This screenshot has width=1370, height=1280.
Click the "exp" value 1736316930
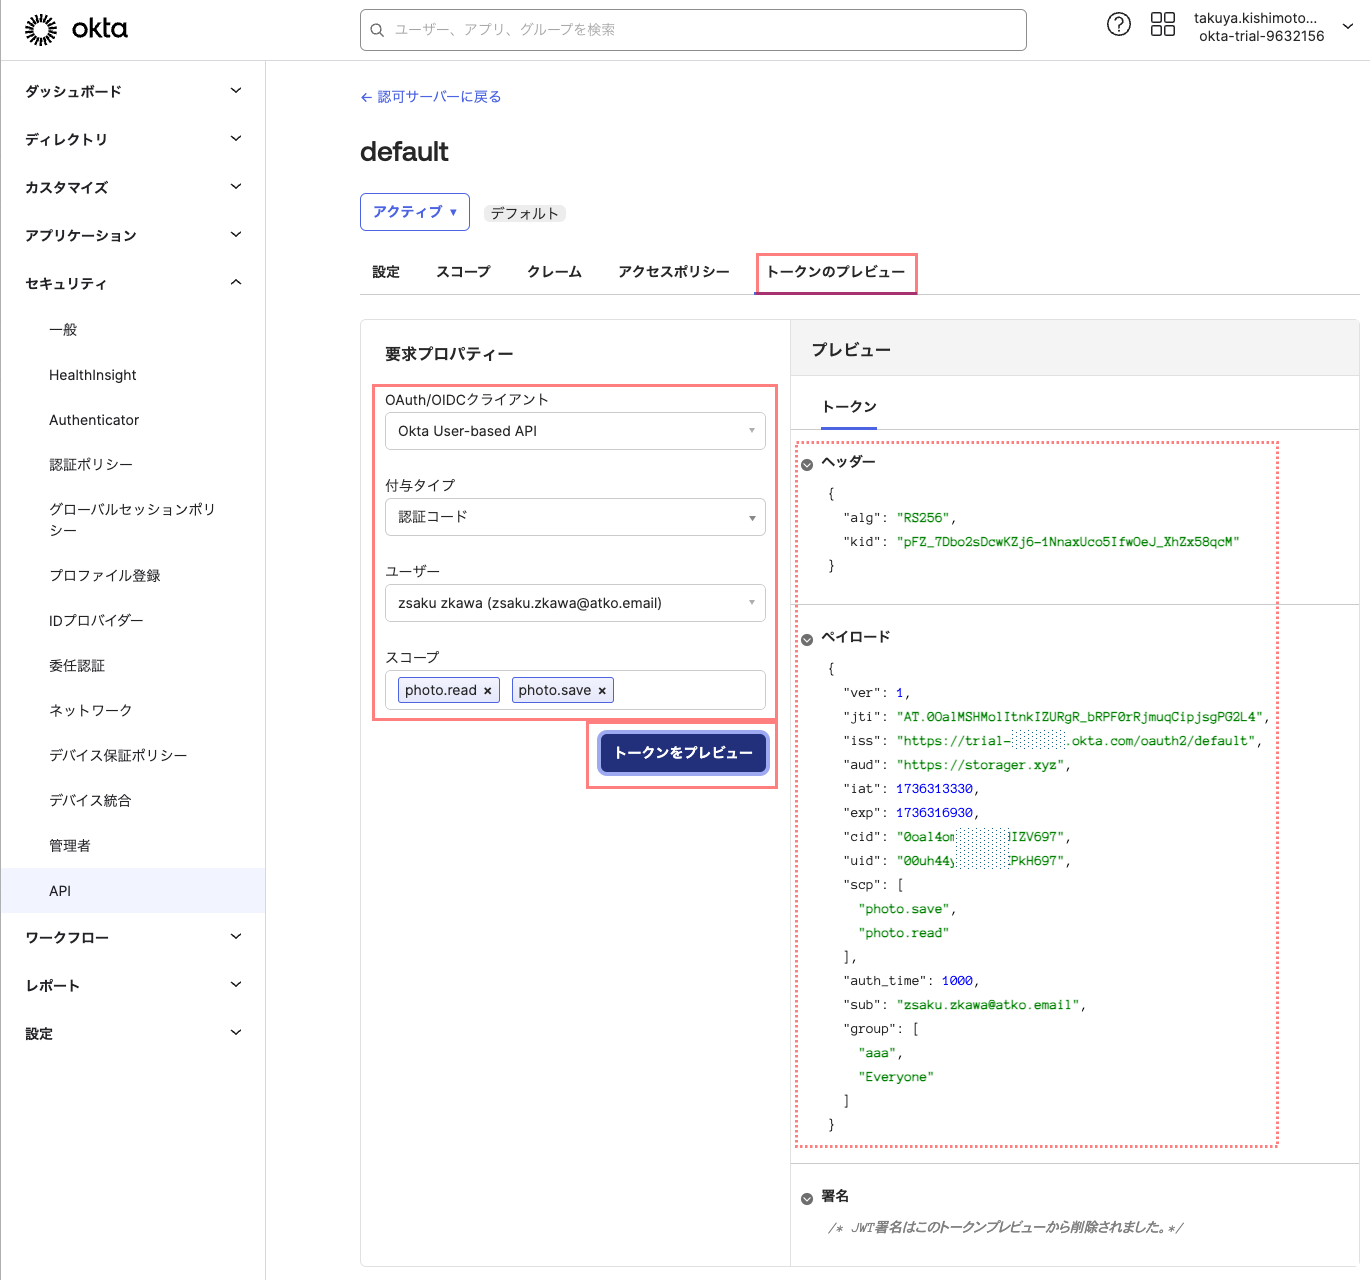[934, 813]
